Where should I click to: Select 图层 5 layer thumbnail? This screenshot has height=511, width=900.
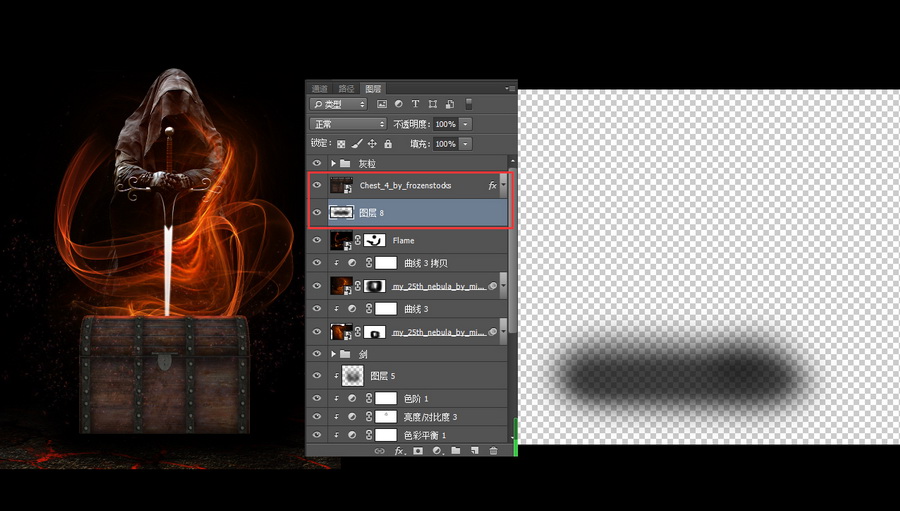(x=352, y=375)
